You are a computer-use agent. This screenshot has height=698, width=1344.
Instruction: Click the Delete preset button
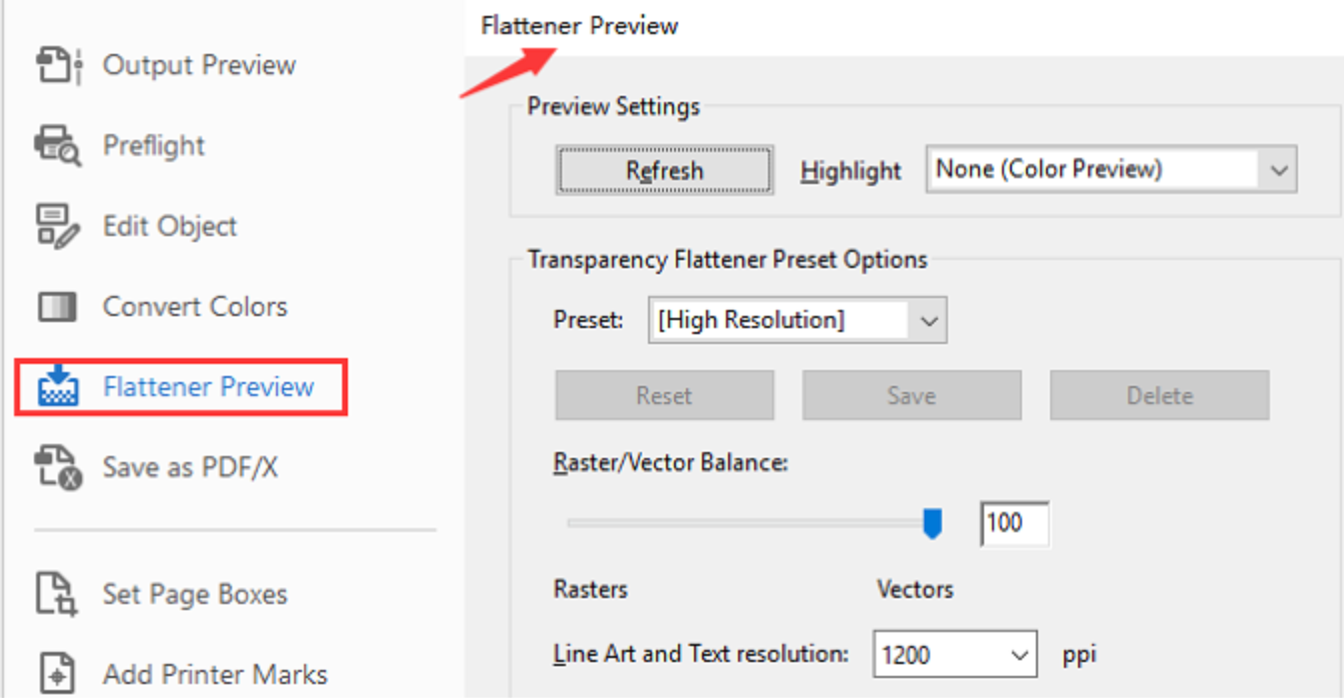(1159, 395)
